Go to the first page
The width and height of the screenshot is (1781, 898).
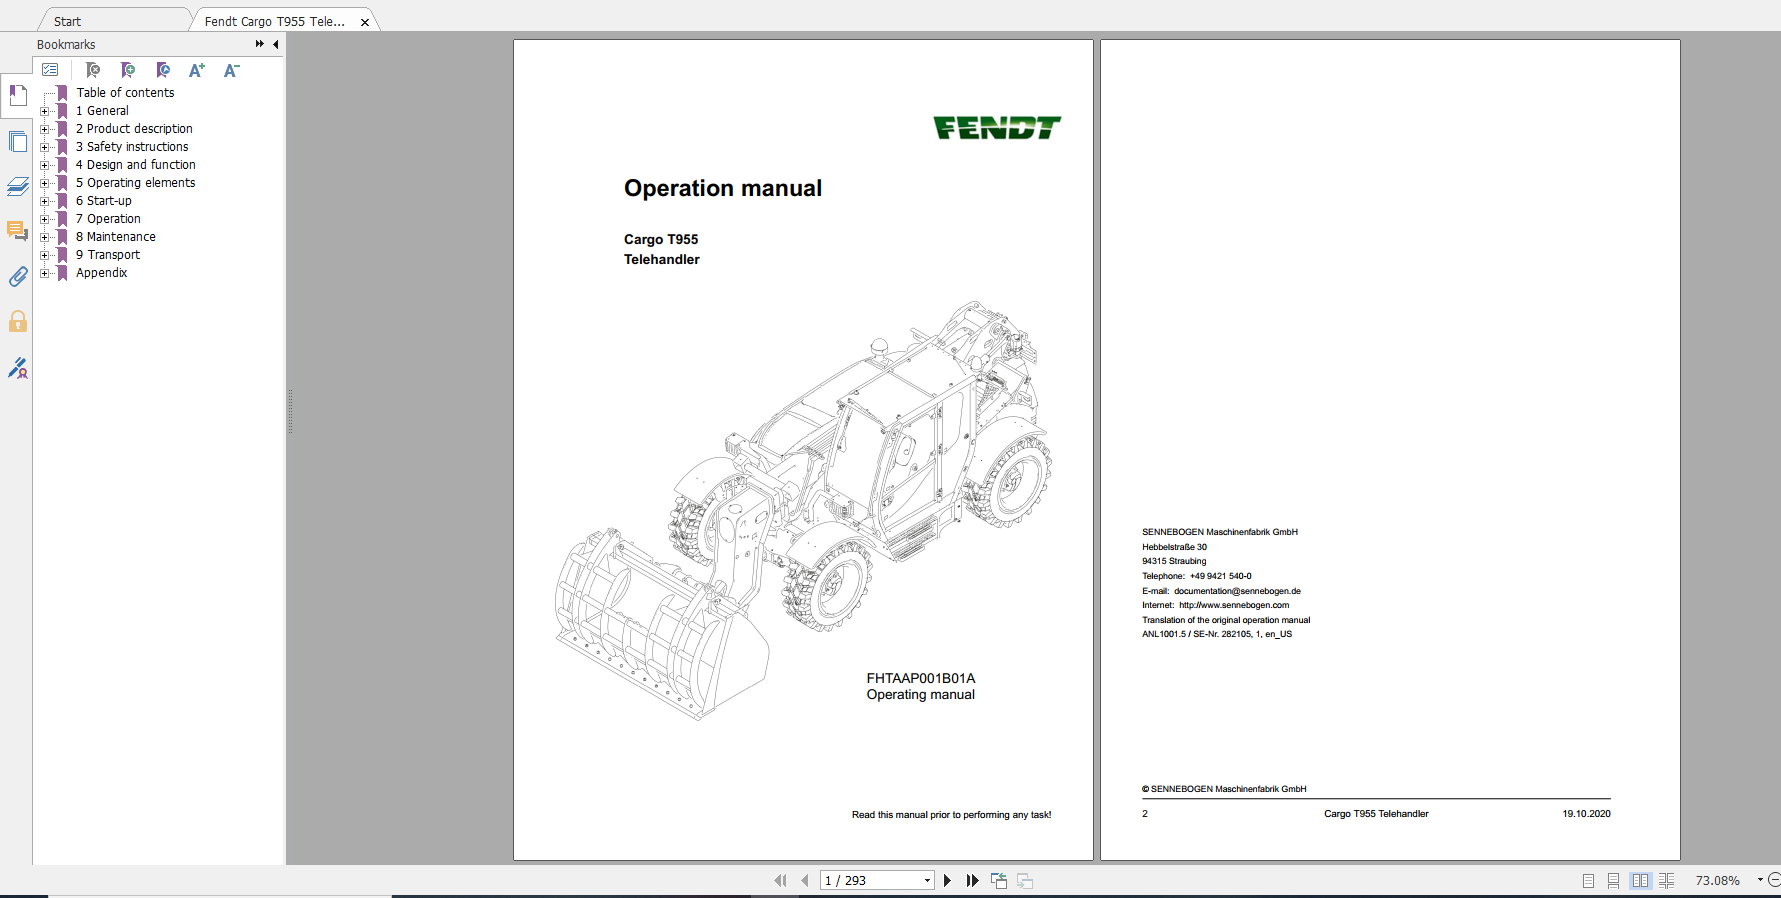[780, 881]
